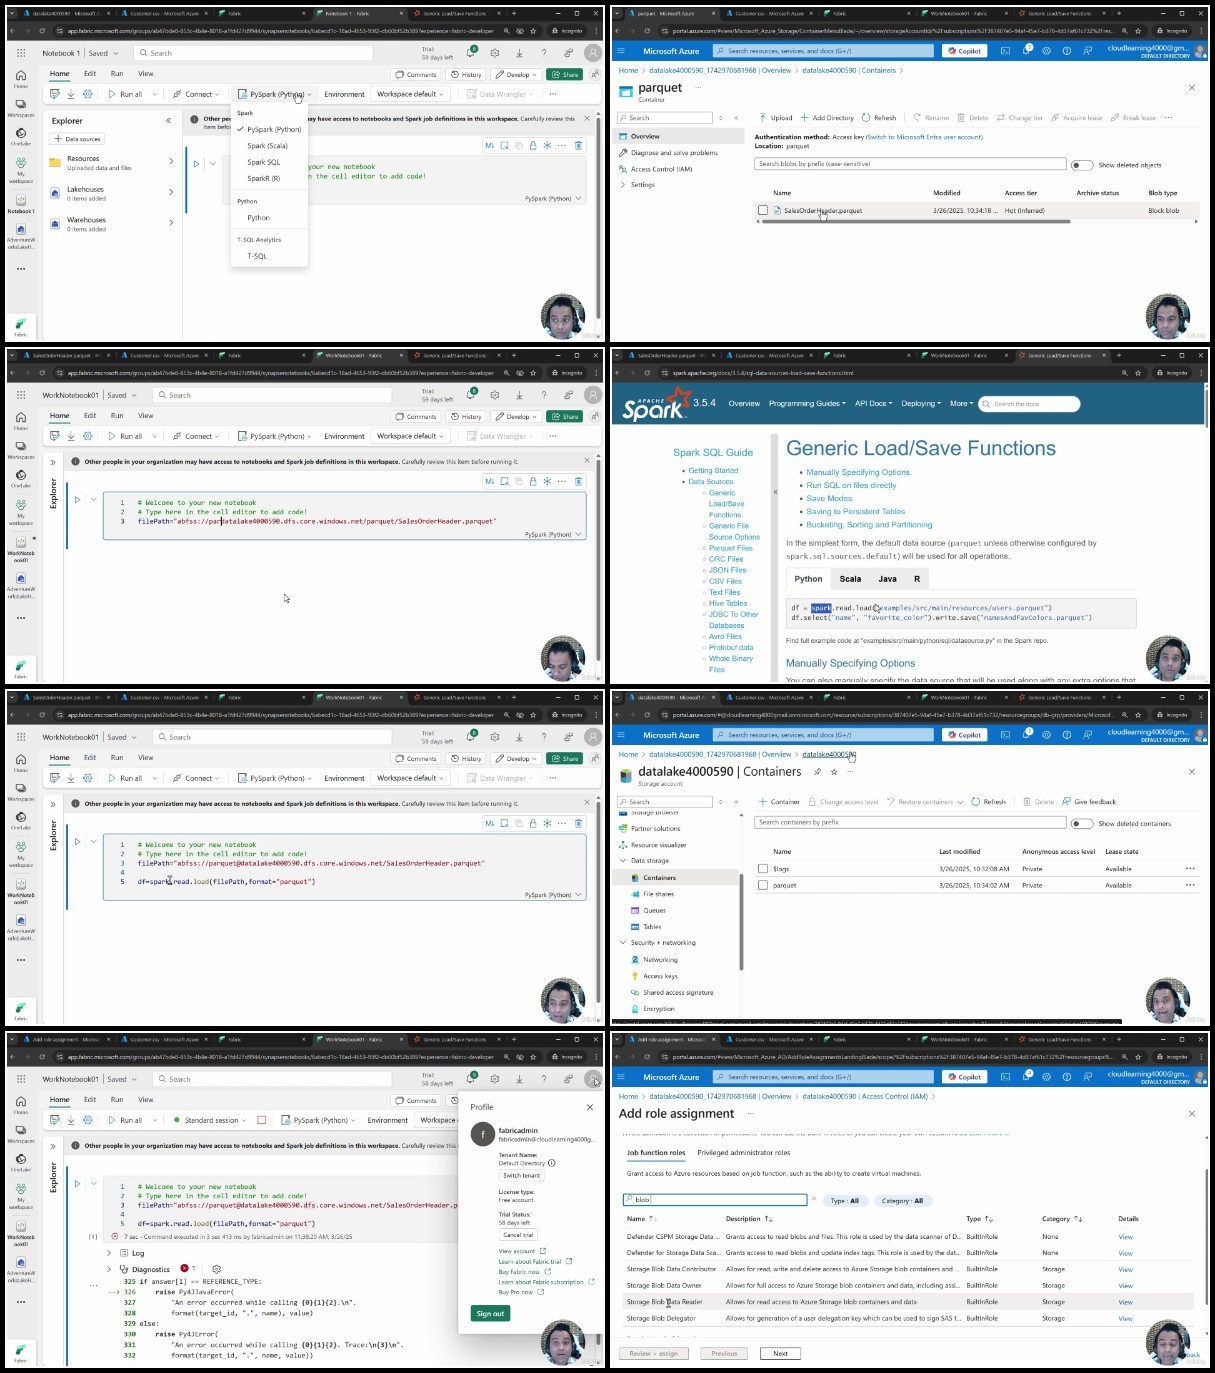
Task: Collapse the Explorer pane in Notebook 1 window
Action: pos(168,120)
